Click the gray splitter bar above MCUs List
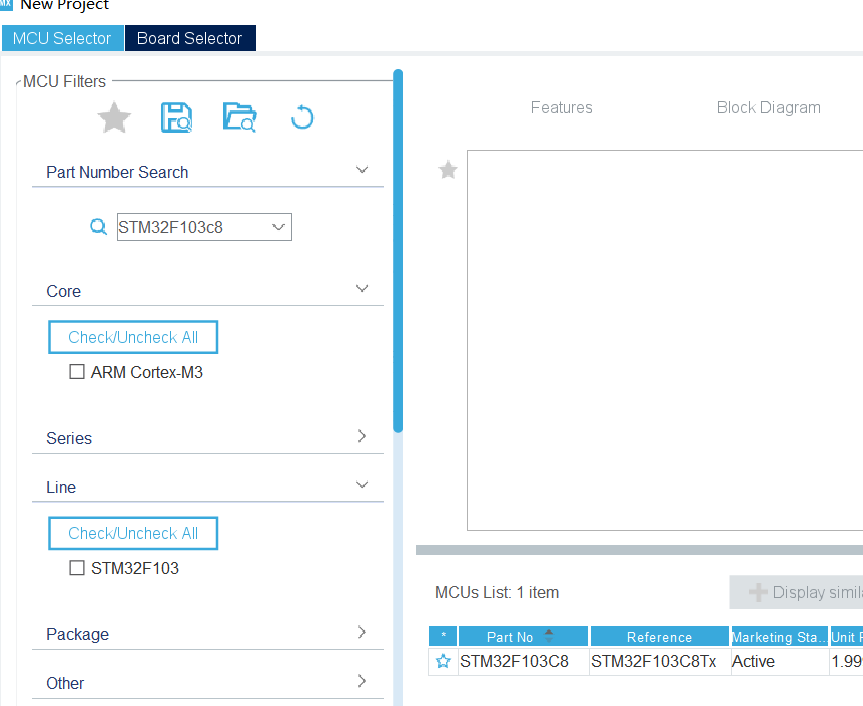This screenshot has width=863, height=706. click(640, 550)
